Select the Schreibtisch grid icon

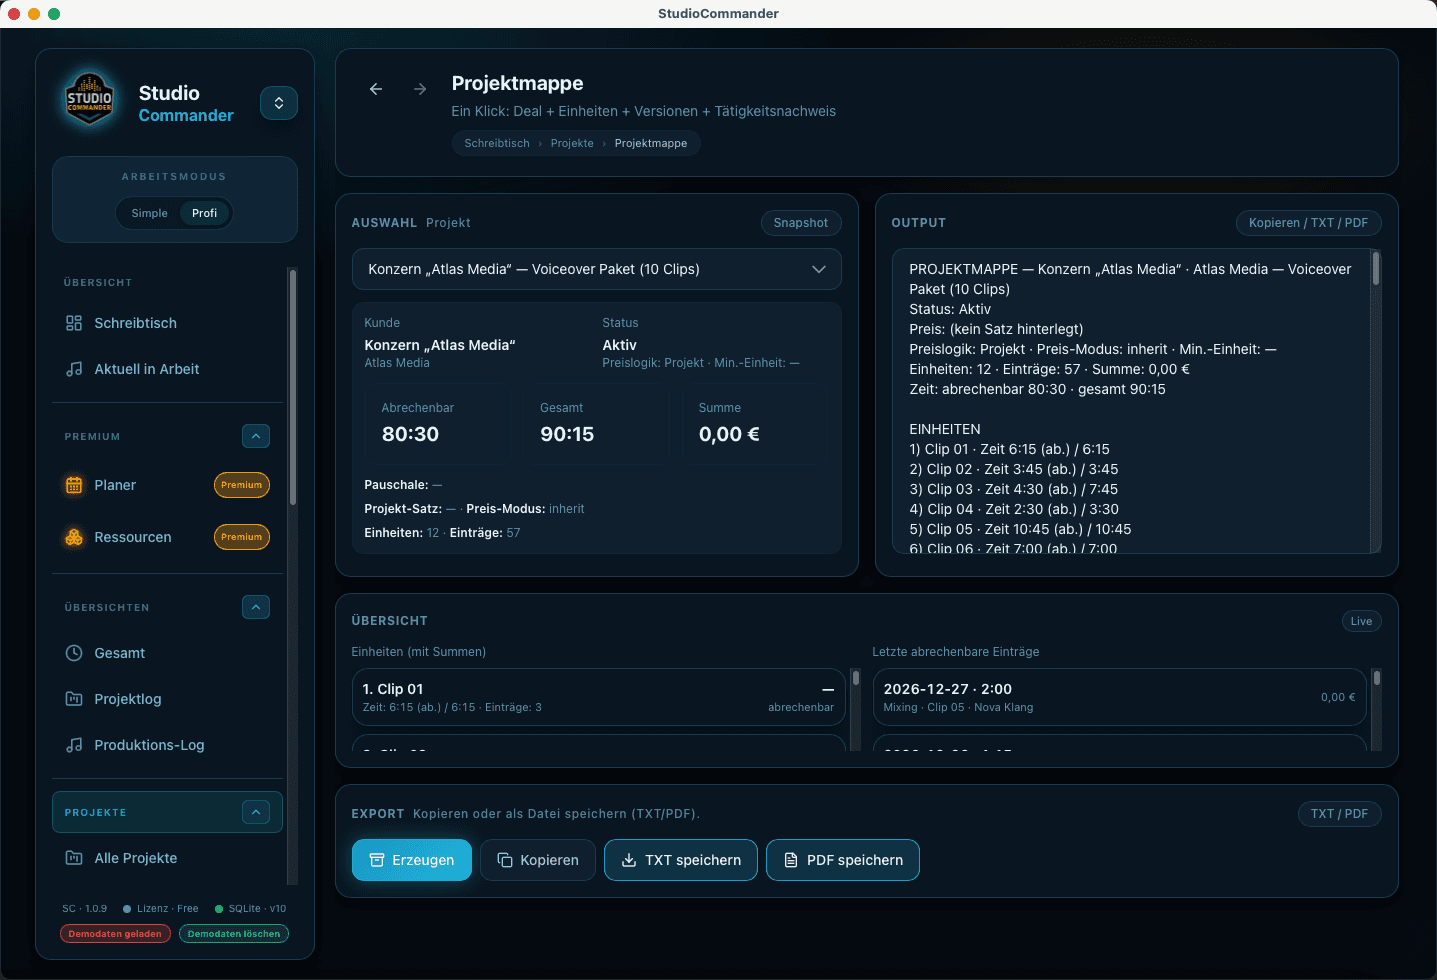coord(73,323)
